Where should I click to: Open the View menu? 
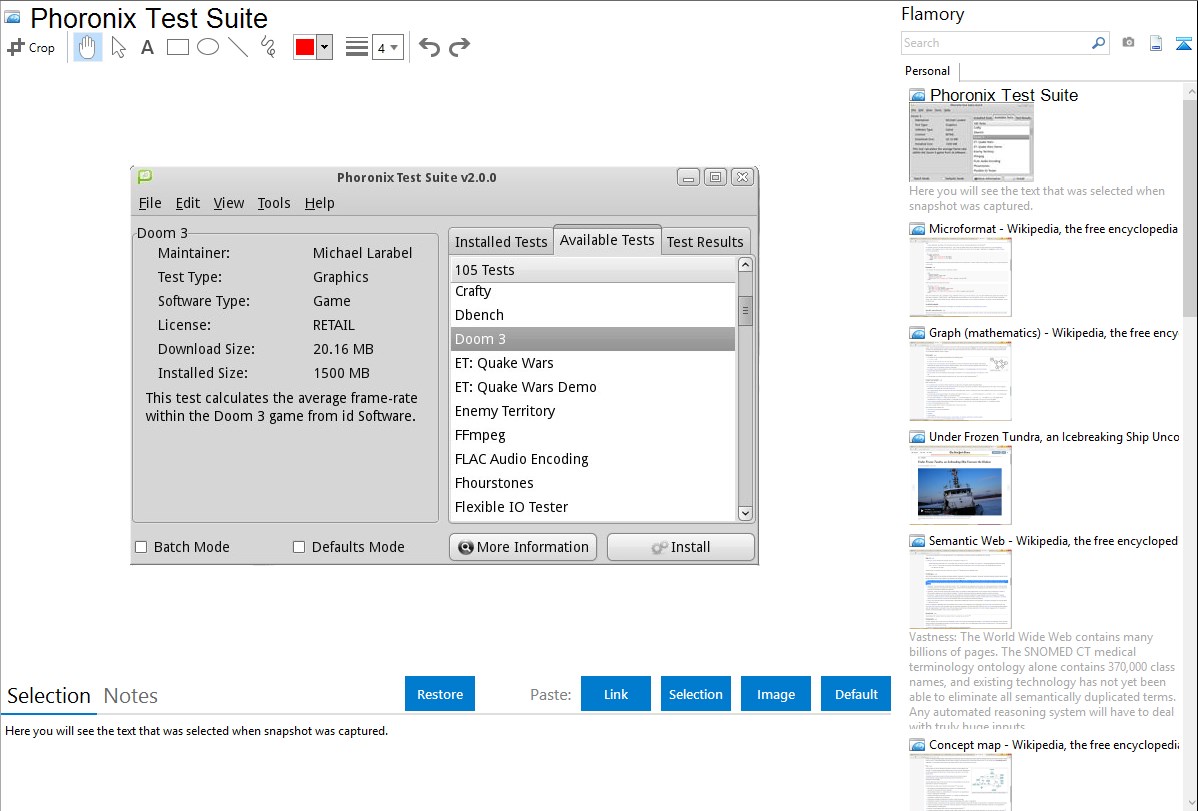[x=228, y=203]
